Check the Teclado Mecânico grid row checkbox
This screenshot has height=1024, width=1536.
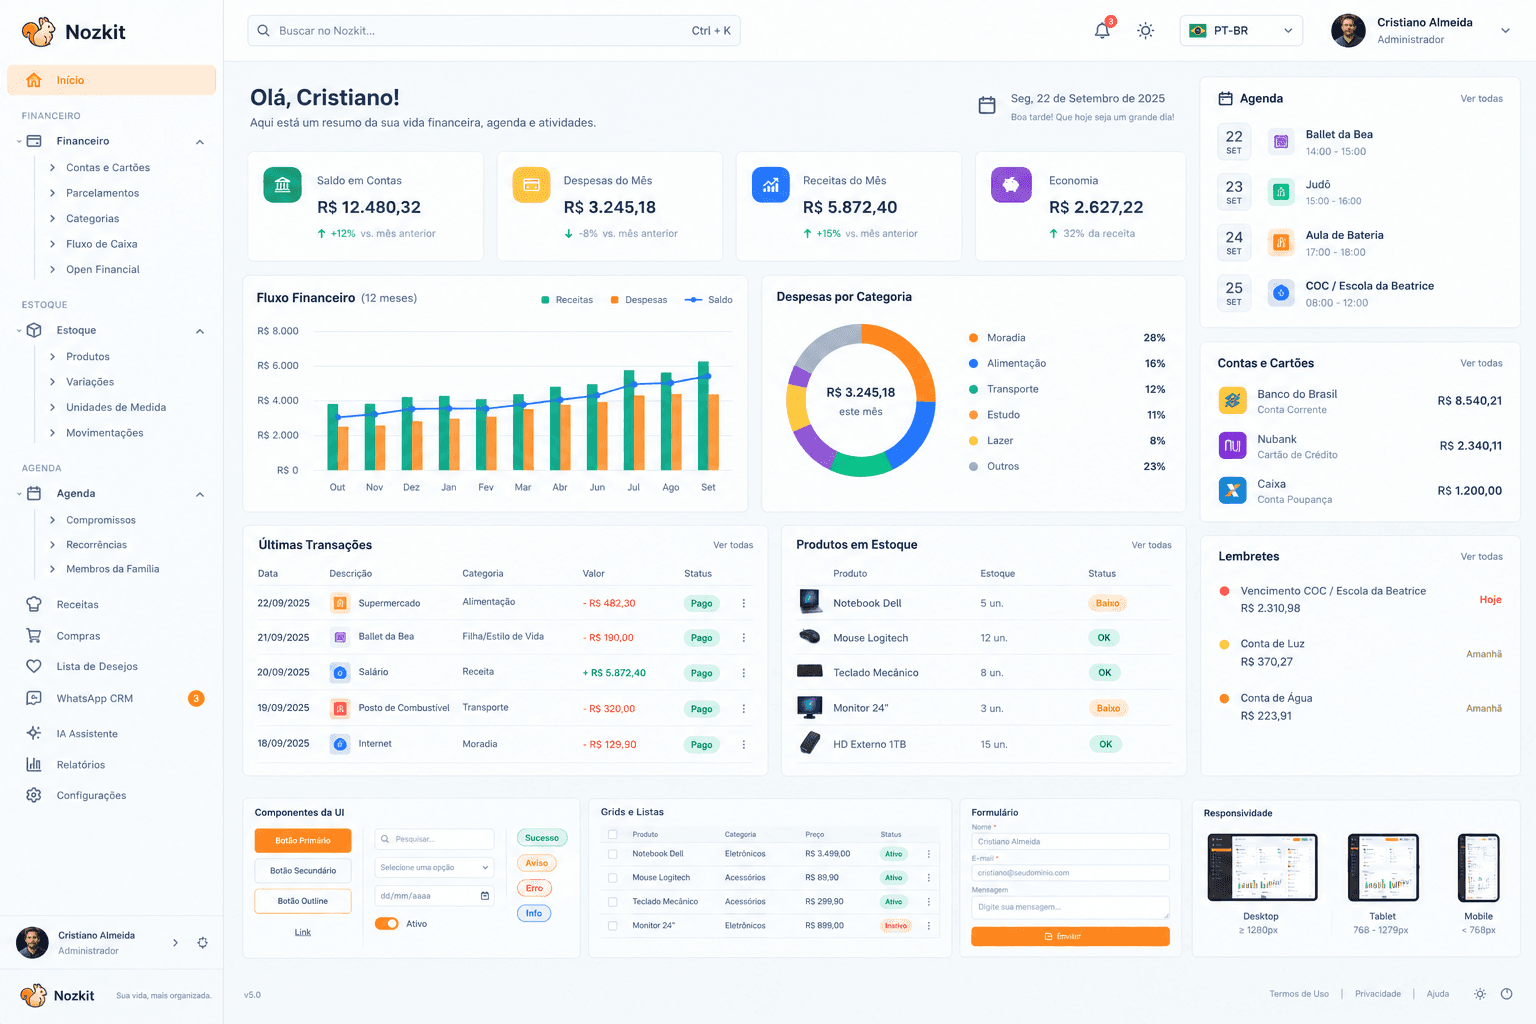coord(613,902)
